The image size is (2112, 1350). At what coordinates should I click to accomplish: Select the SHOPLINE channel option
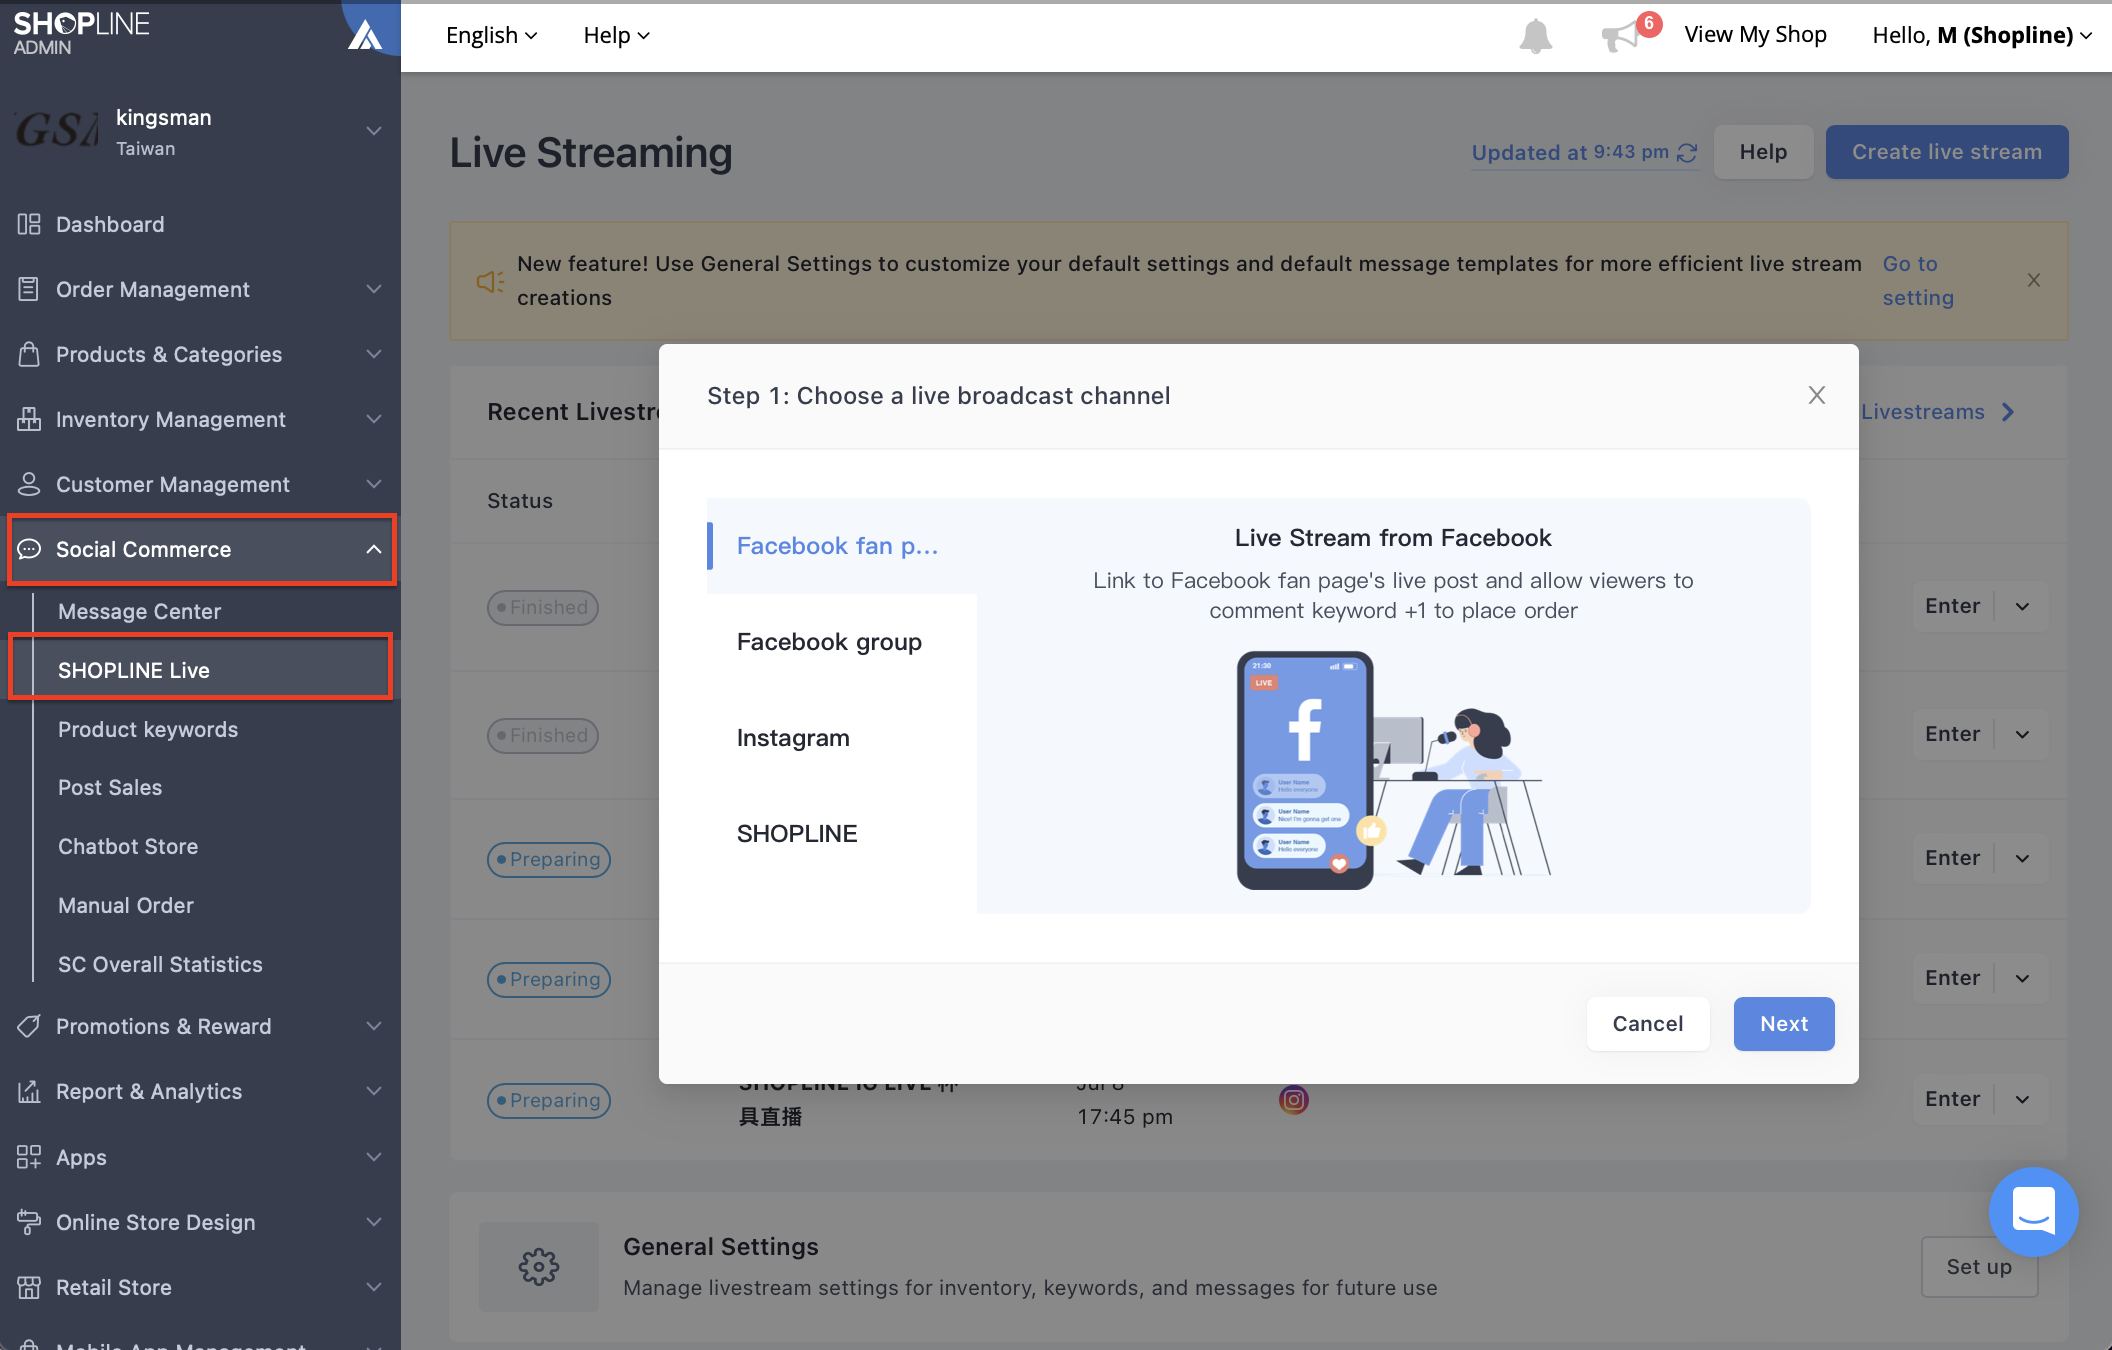point(842,834)
